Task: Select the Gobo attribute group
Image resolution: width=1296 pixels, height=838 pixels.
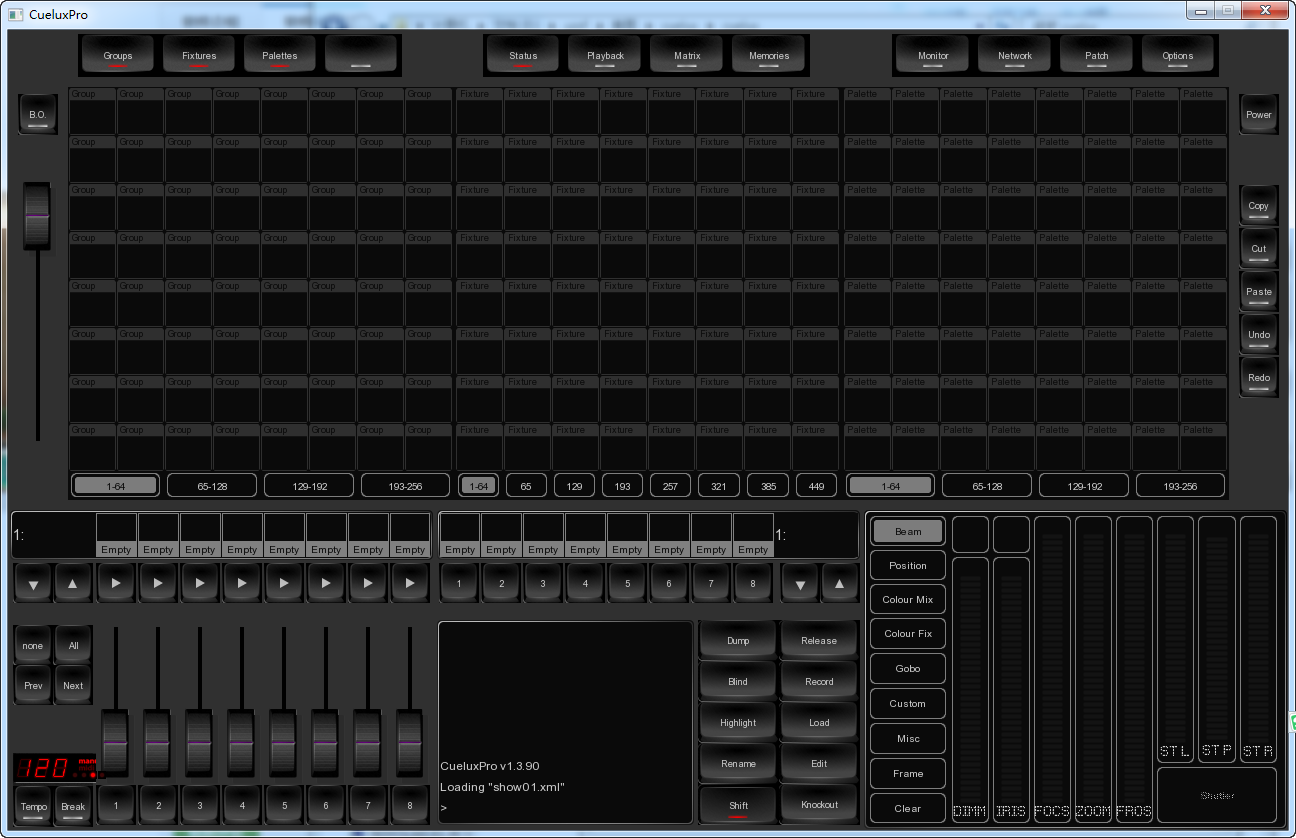Action: [908, 668]
